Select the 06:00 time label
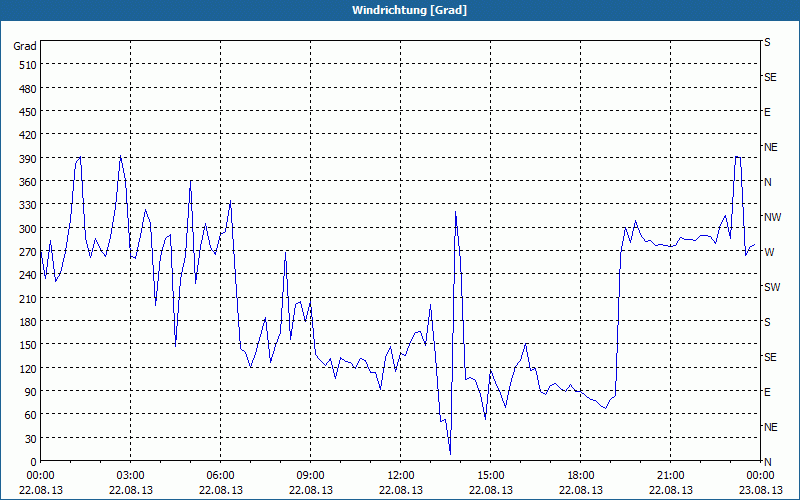The image size is (800, 500). tap(220, 476)
